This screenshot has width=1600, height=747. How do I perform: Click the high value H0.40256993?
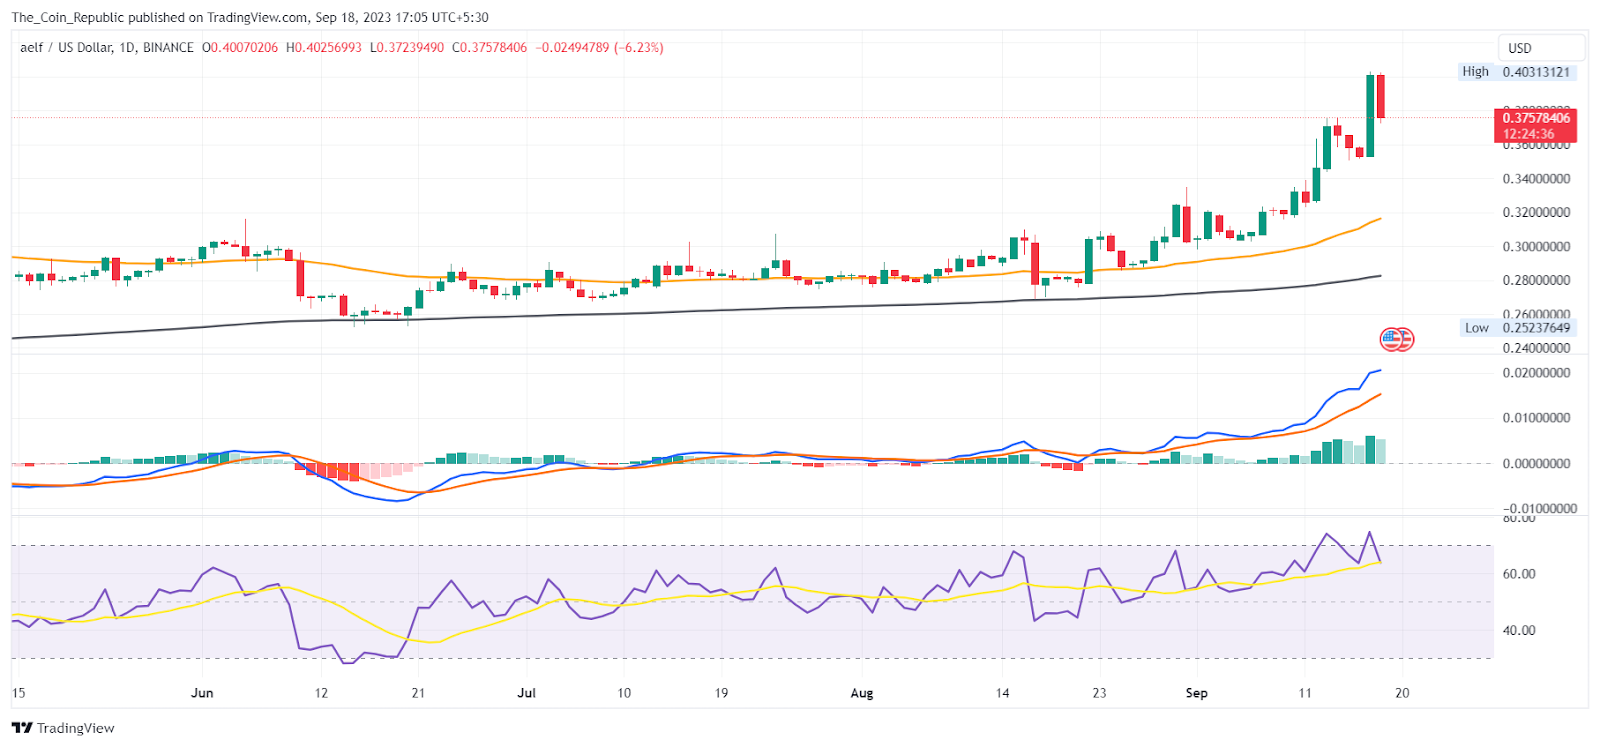point(324,47)
